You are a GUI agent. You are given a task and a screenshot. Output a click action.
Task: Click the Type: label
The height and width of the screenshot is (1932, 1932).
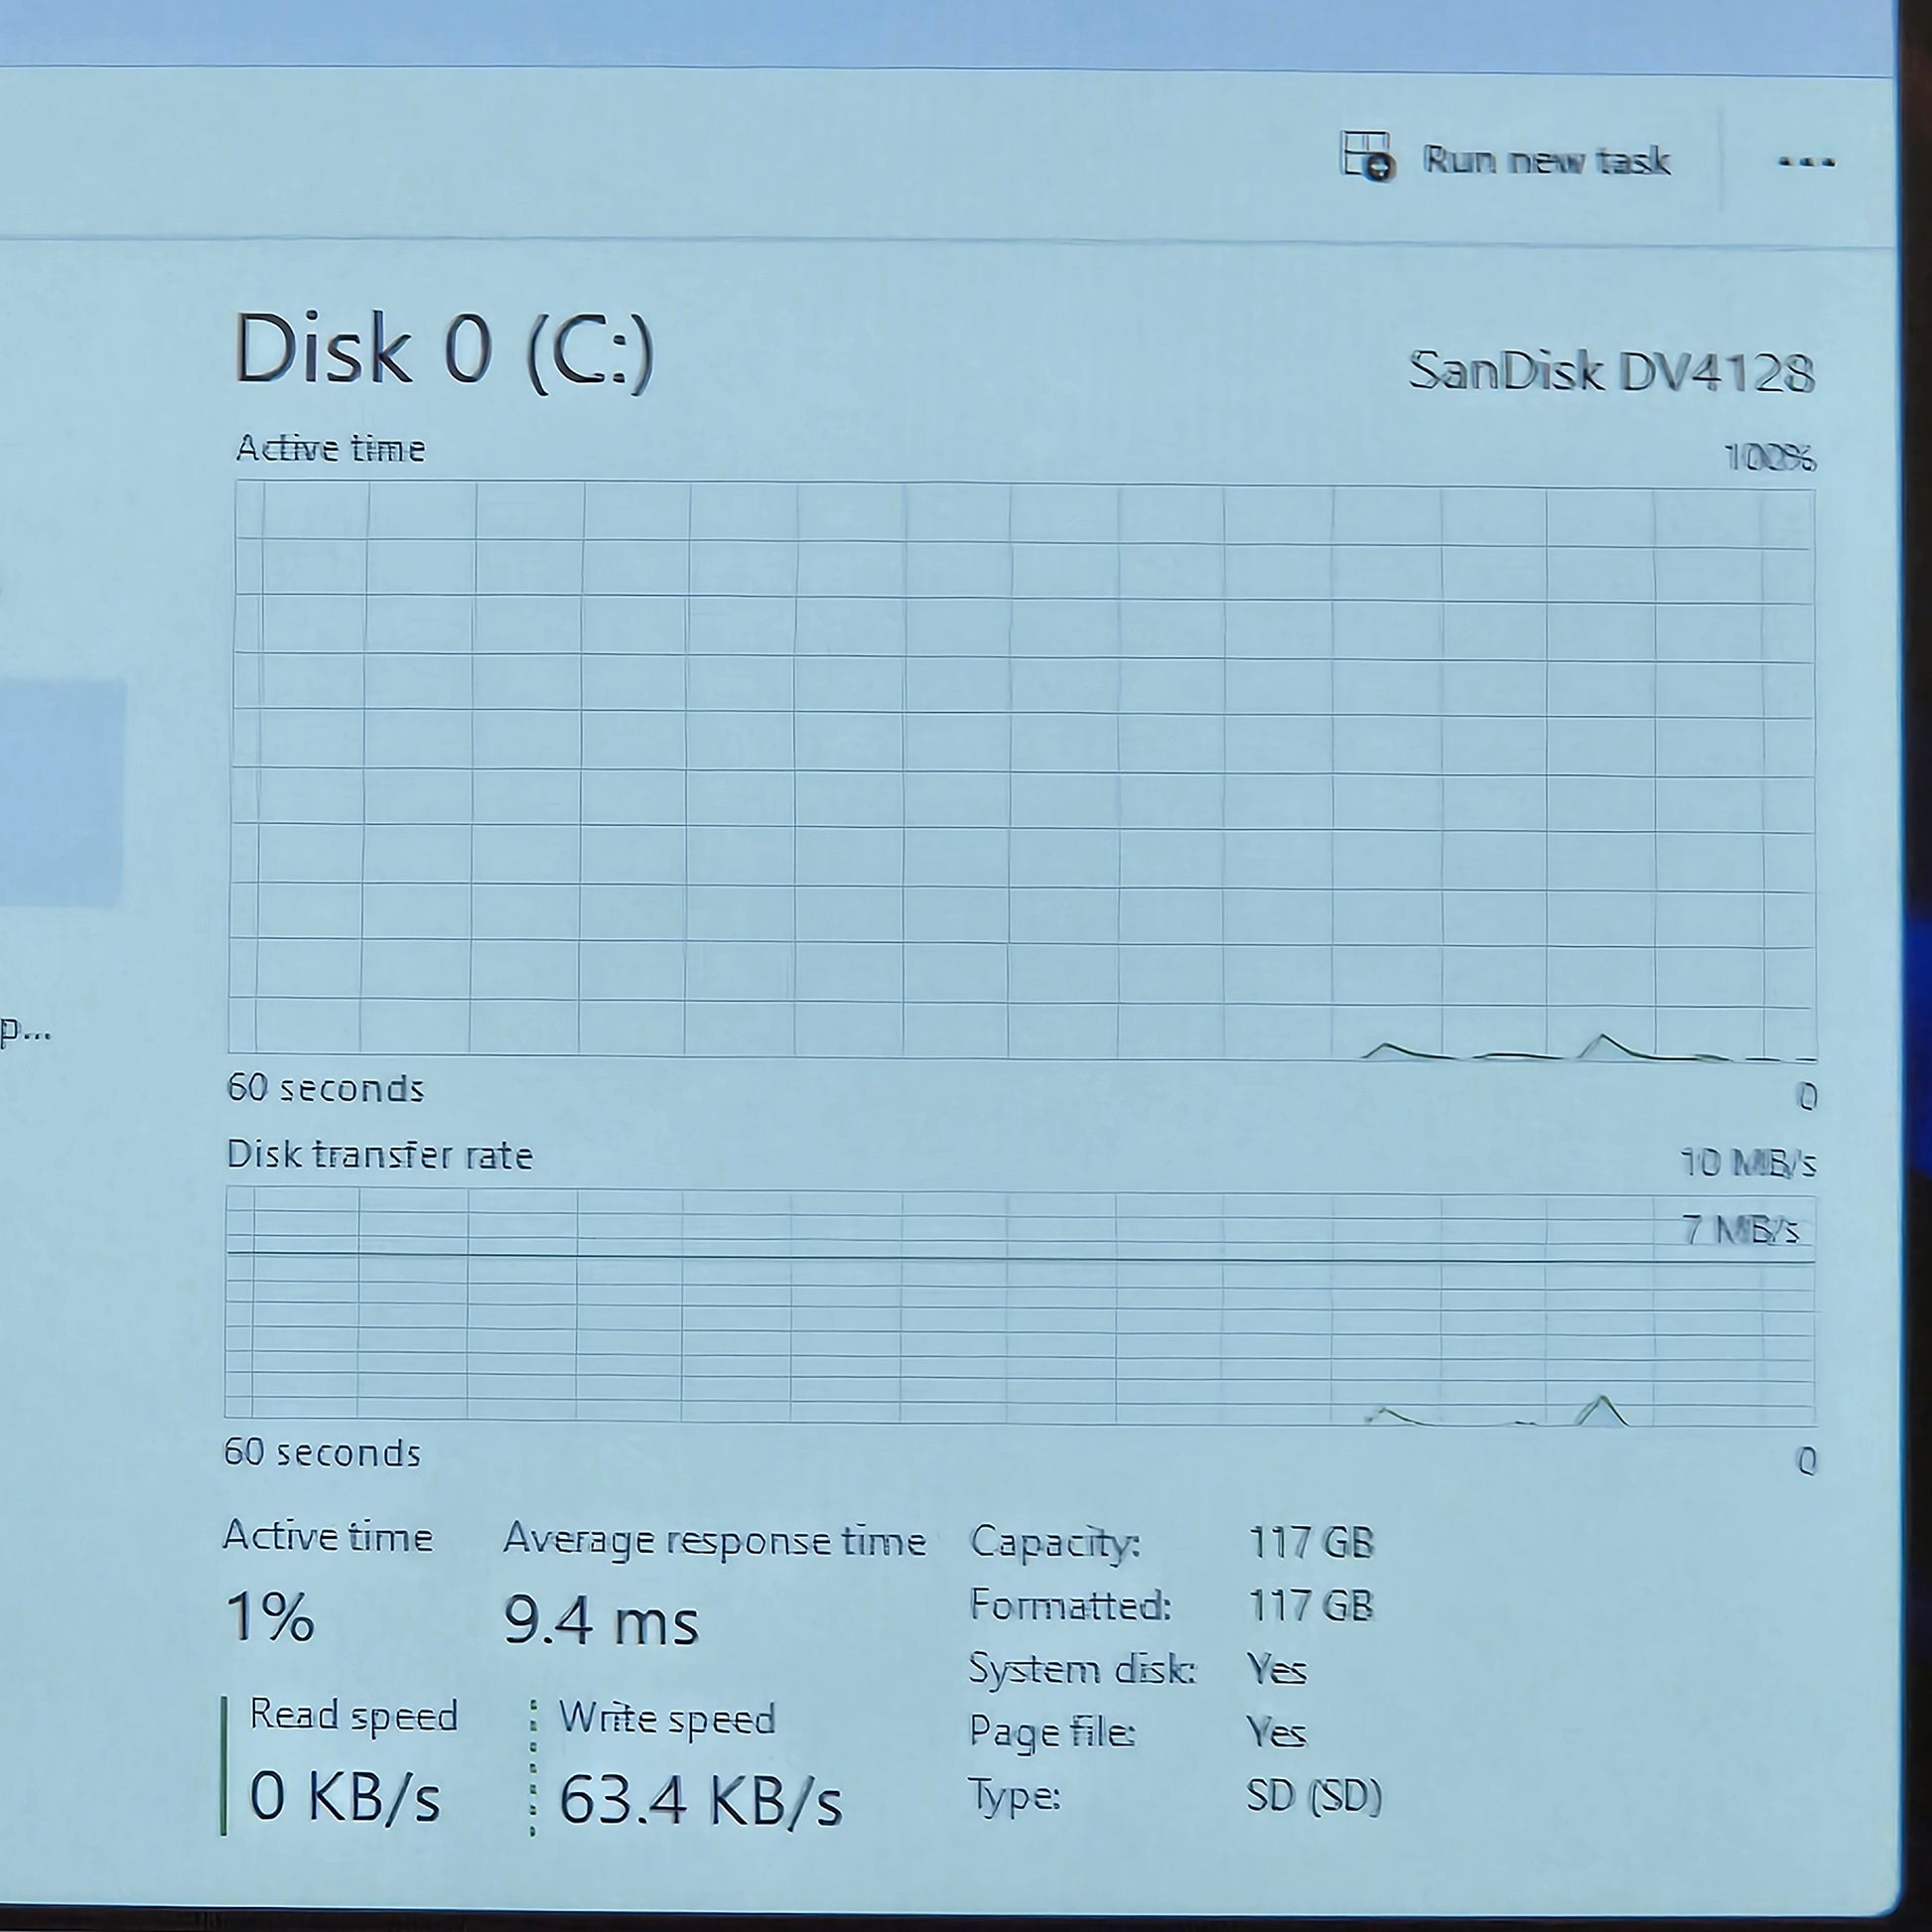tap(1014, 1798)
